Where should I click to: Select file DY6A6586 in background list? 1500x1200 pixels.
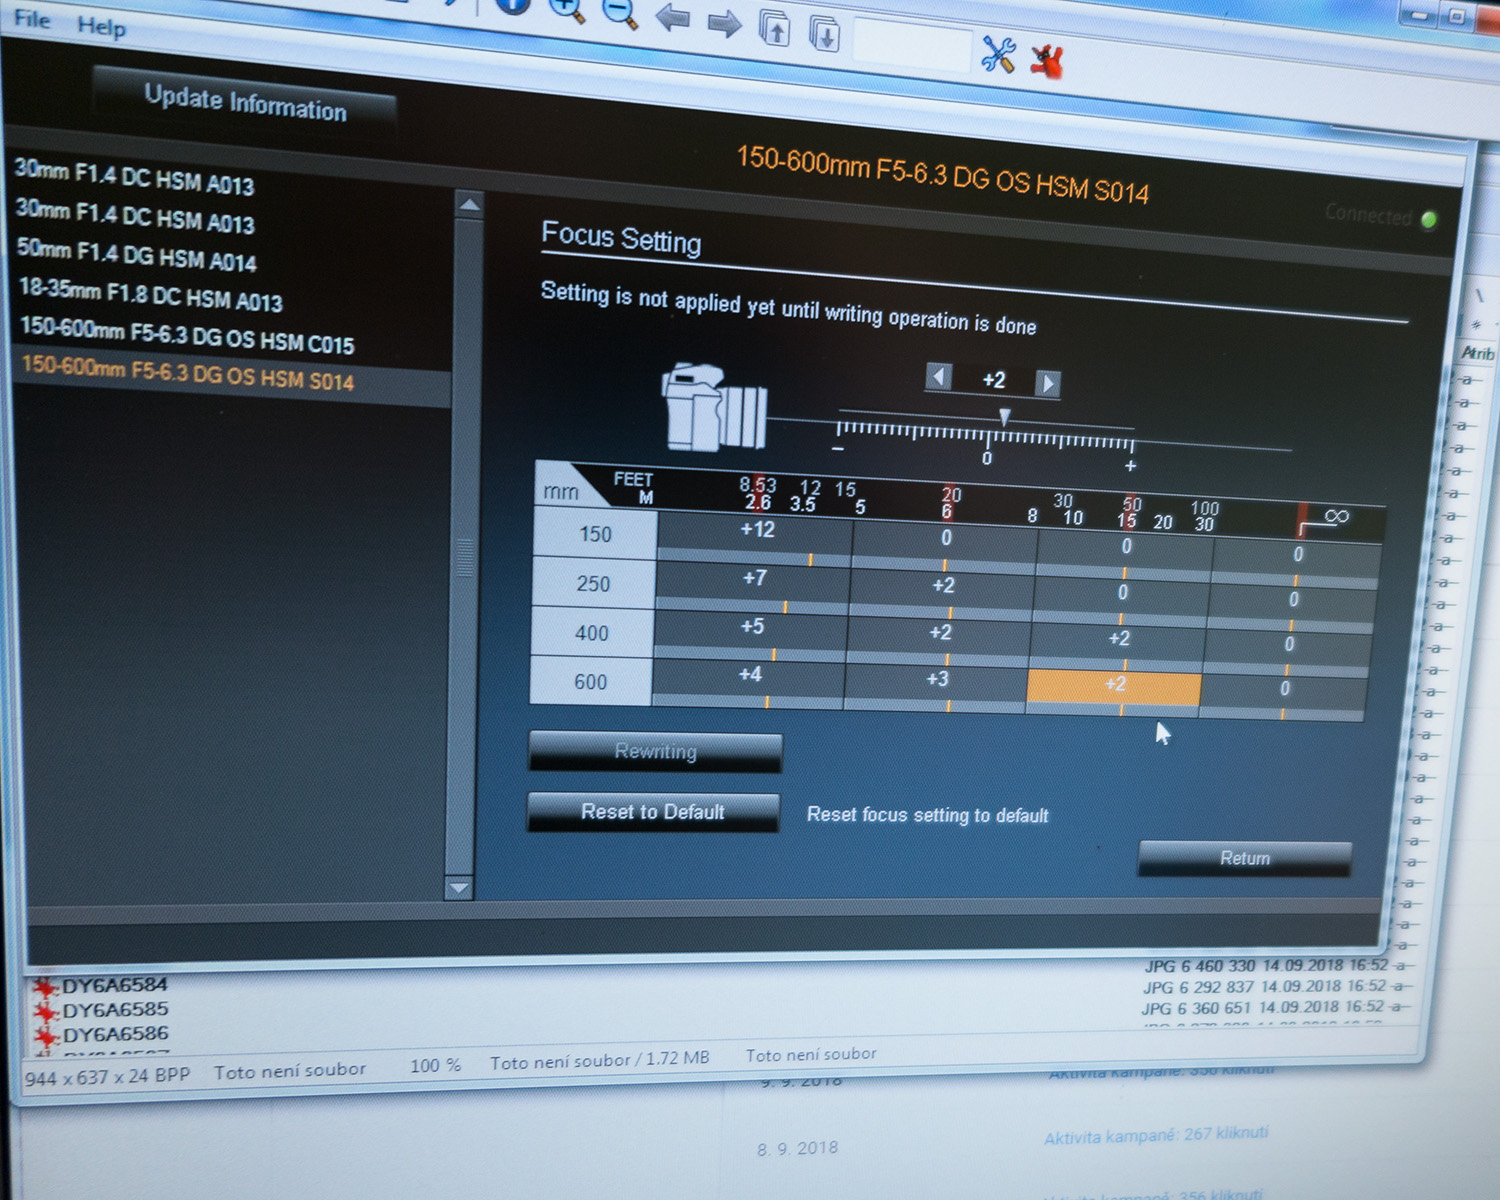pyautogui.click(x=116, y=1034)
